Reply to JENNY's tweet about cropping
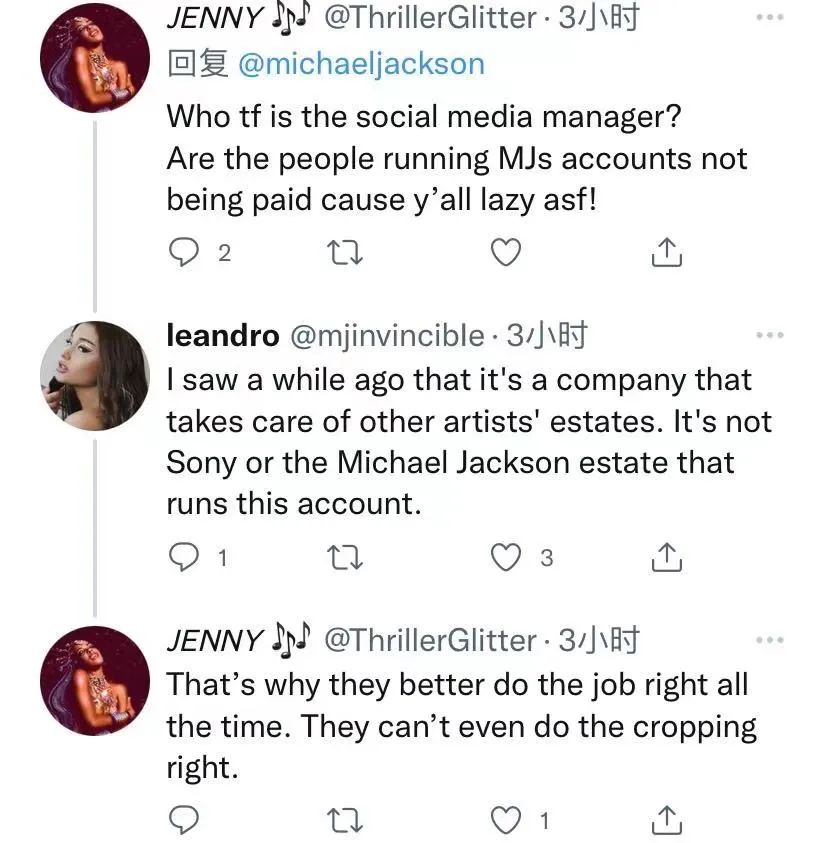Viewport: 828px width, 843px height. click(183, 821)
